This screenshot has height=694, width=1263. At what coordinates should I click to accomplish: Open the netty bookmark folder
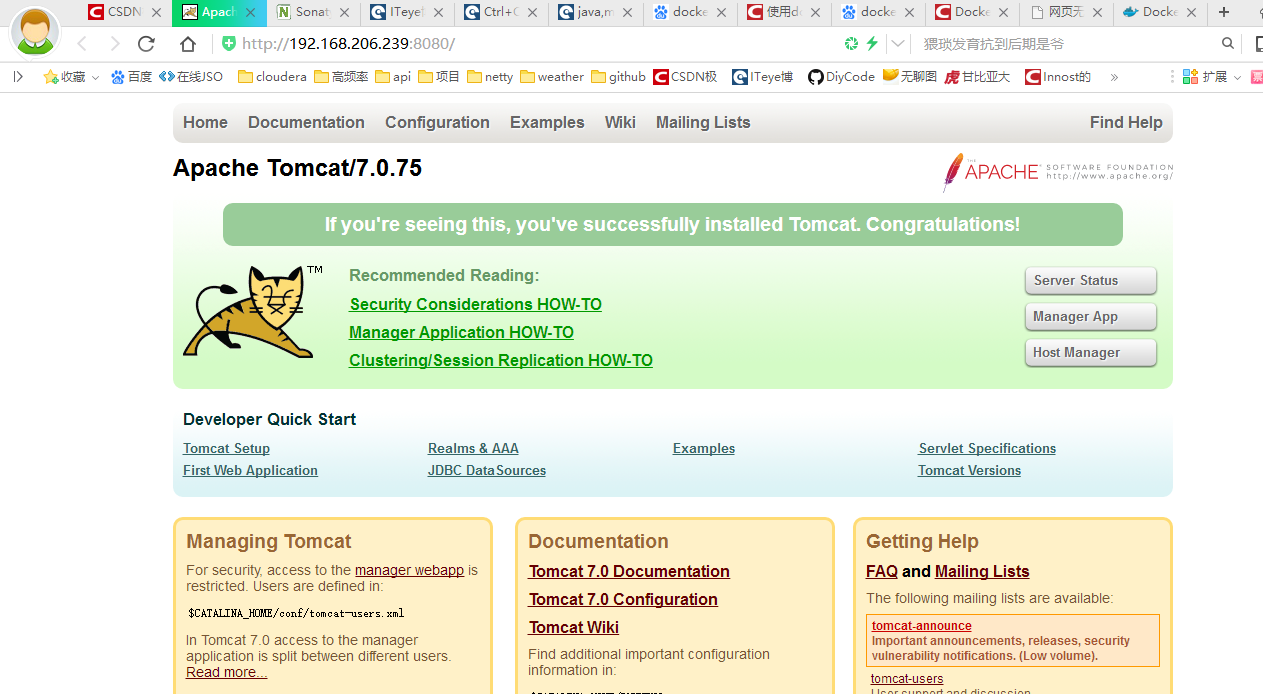490,77
